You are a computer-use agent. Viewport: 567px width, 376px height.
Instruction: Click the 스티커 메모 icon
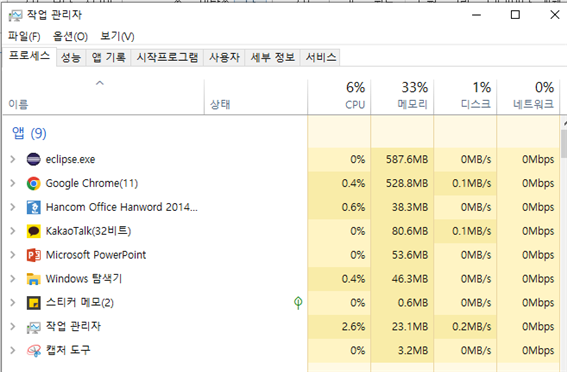coord(34,303)
